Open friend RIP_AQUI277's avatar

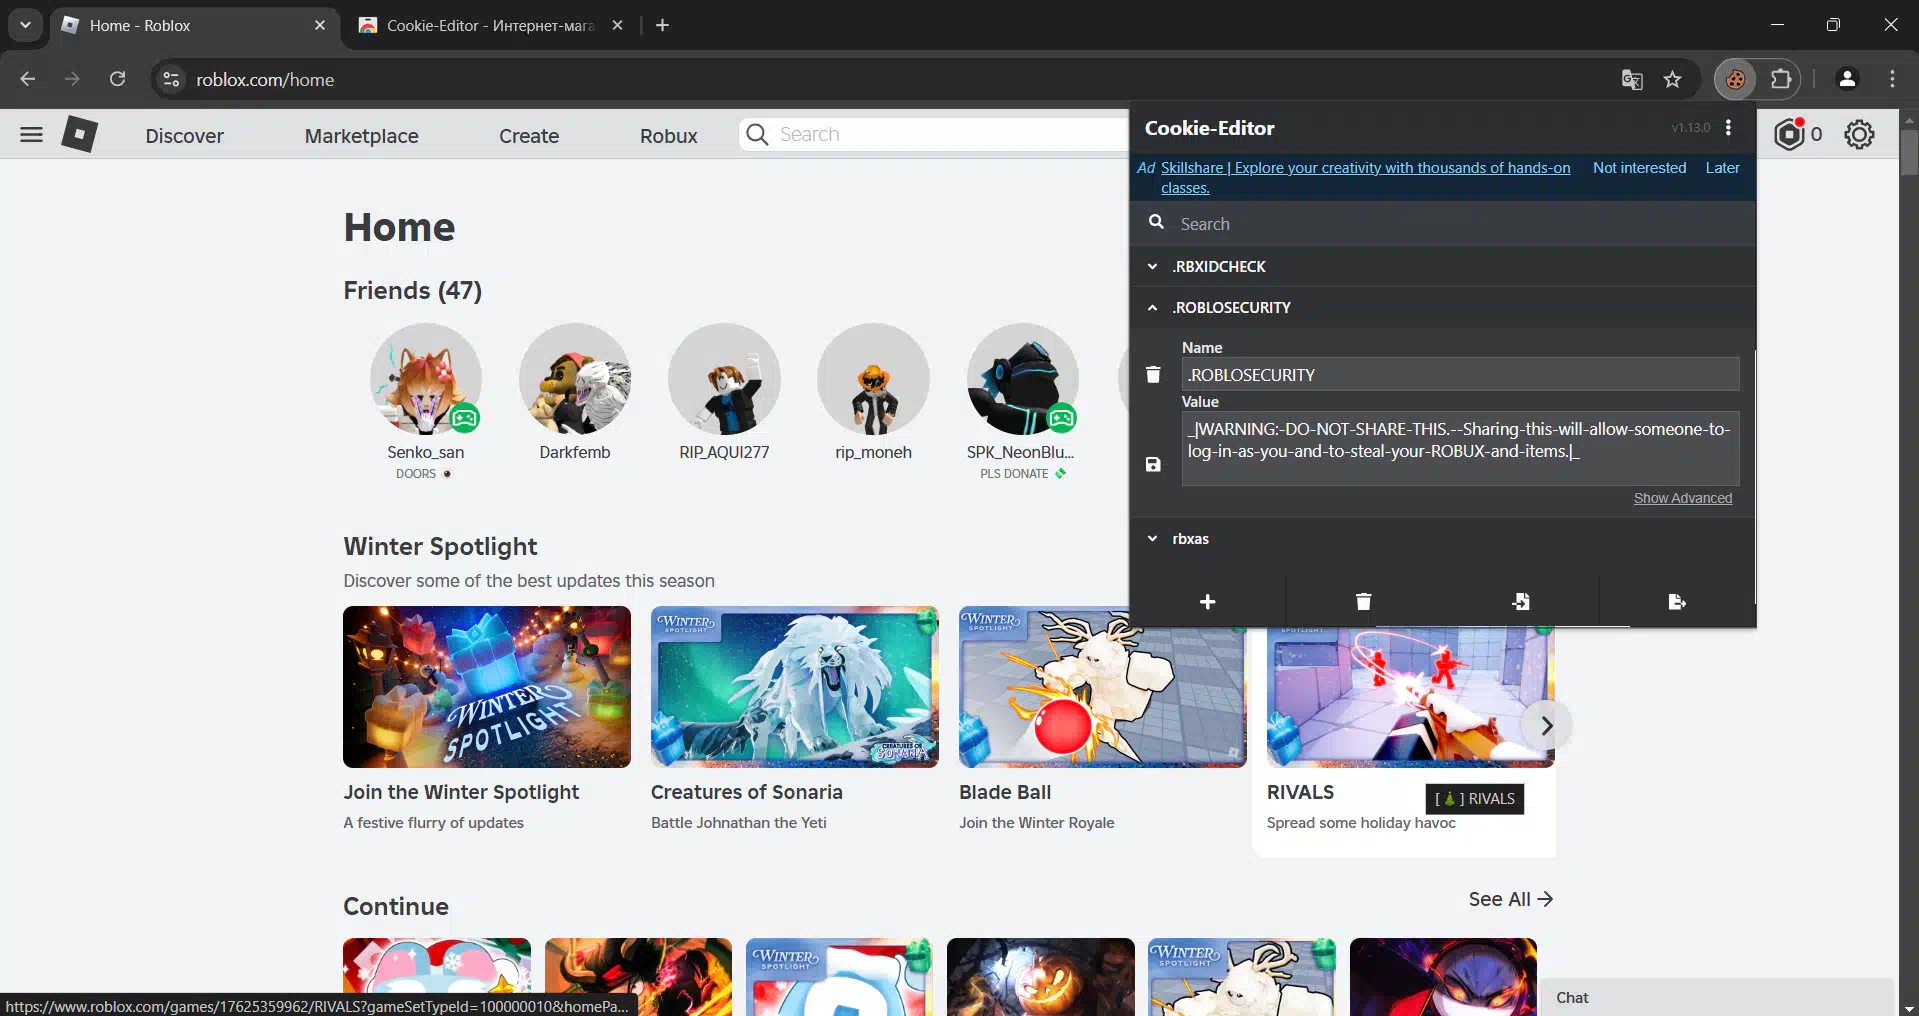pos(724,378)
